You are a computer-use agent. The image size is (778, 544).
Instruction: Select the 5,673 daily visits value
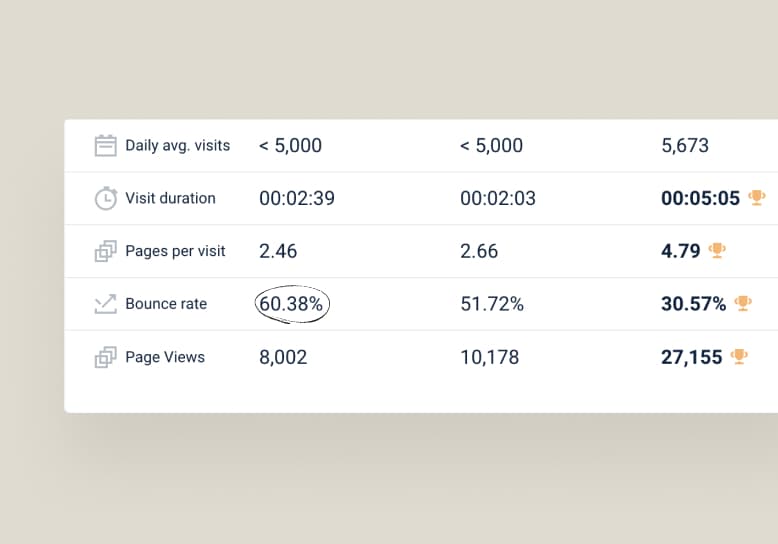tap(685, 146)
